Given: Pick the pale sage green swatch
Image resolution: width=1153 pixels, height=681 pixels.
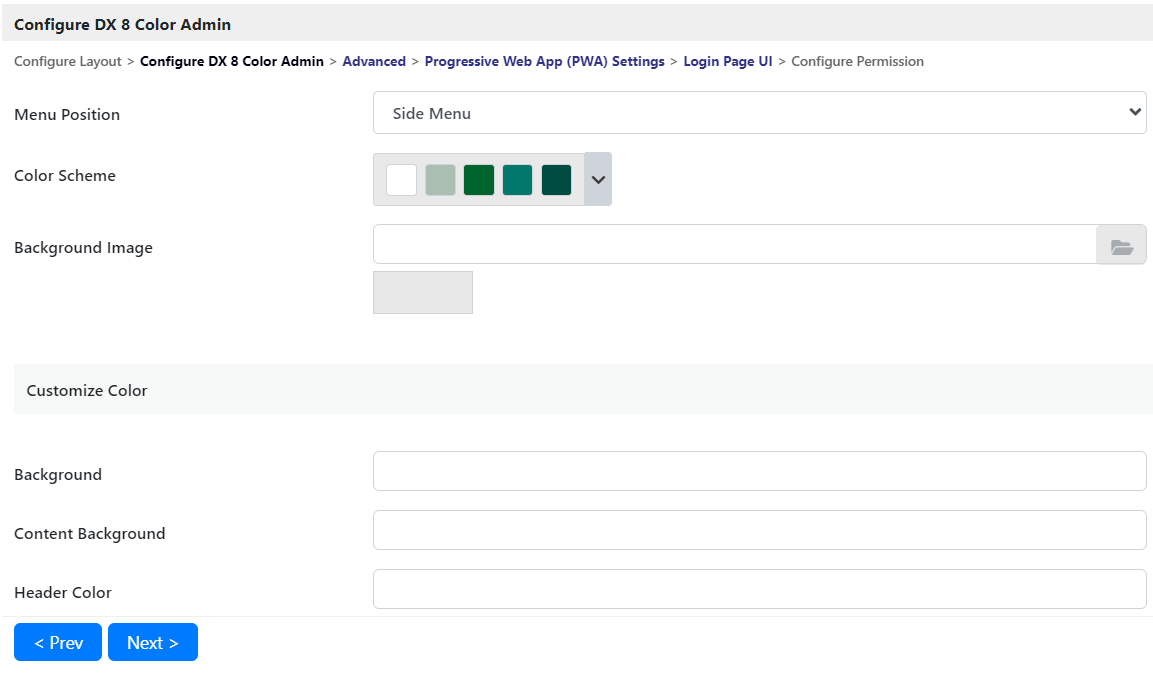Looking at the screenshot, I should [x=440, y=180].
